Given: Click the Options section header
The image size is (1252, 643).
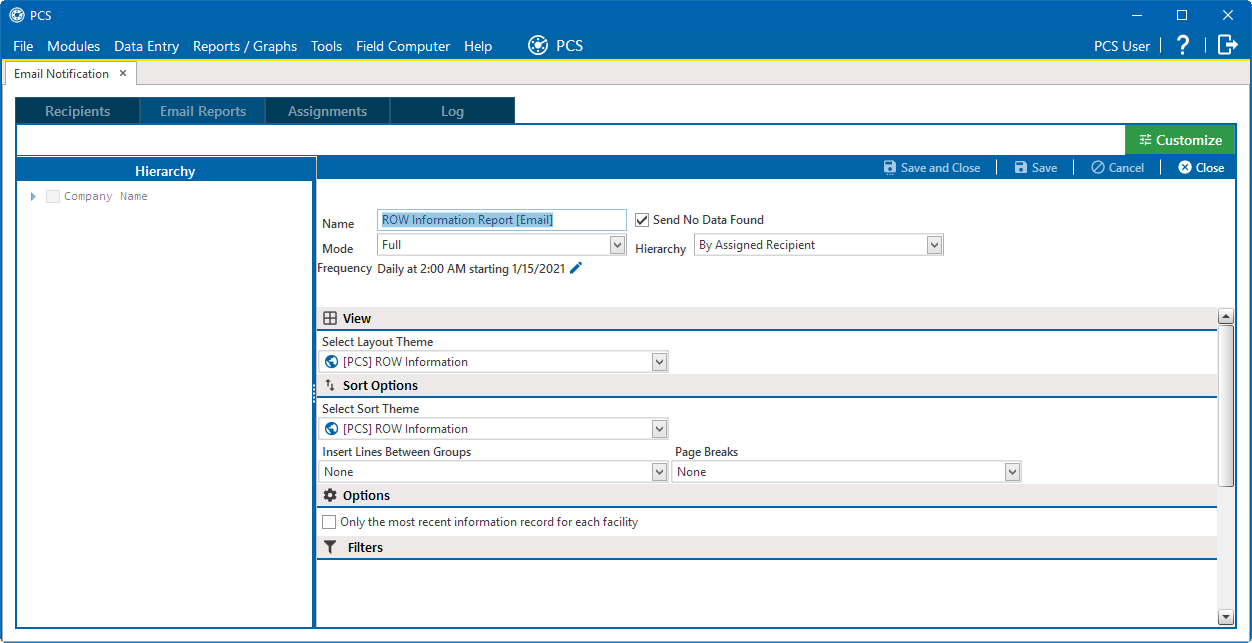Looking at the screenshot, I should (767, 495).
